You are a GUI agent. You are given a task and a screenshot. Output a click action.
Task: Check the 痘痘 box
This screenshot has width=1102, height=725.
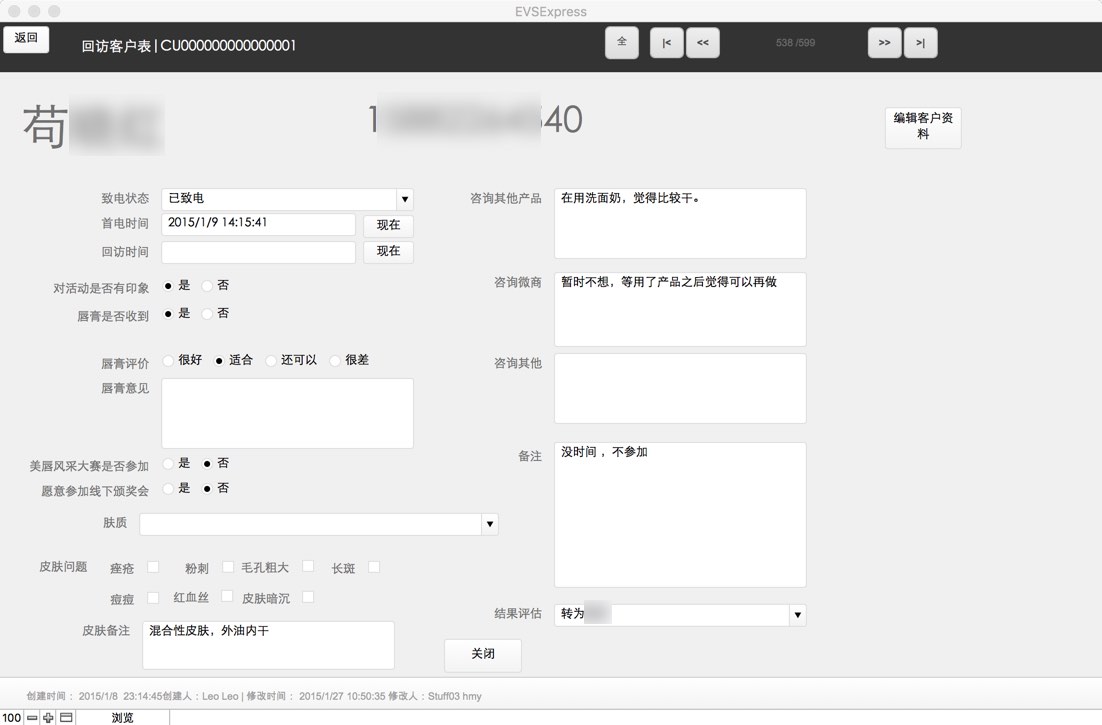(x=153, y=597)
